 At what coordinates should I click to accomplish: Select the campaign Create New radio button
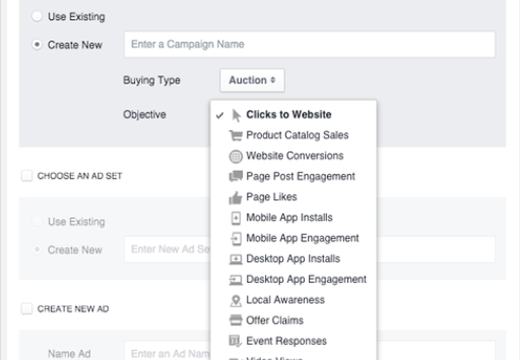click(37, 44)
